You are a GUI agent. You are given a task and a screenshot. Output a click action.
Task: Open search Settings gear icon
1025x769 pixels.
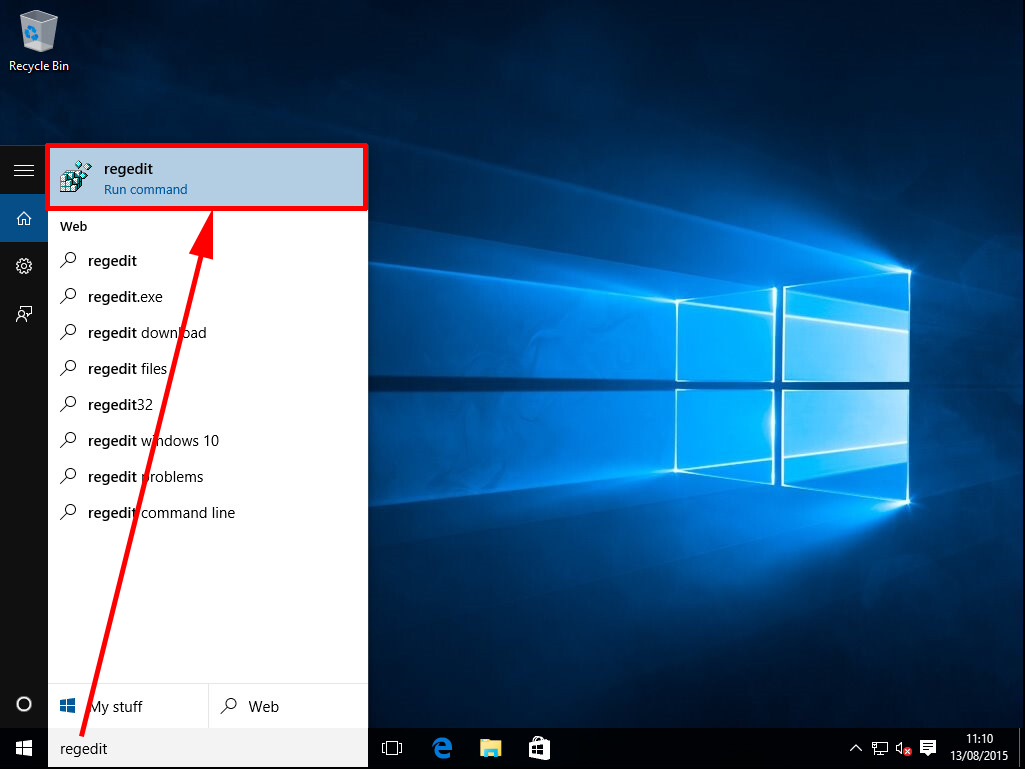coord(24,266)
